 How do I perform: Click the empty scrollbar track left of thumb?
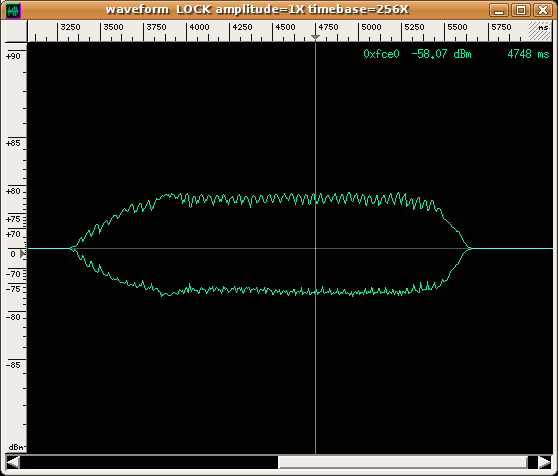(149, 462)
